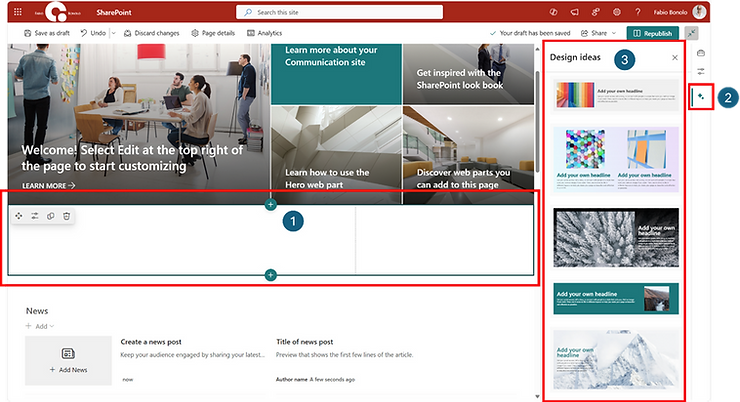This screenshot has height=402, width=740.
Task: Open the Toolbox icon in right rail
Action: [x=701, y=53]
